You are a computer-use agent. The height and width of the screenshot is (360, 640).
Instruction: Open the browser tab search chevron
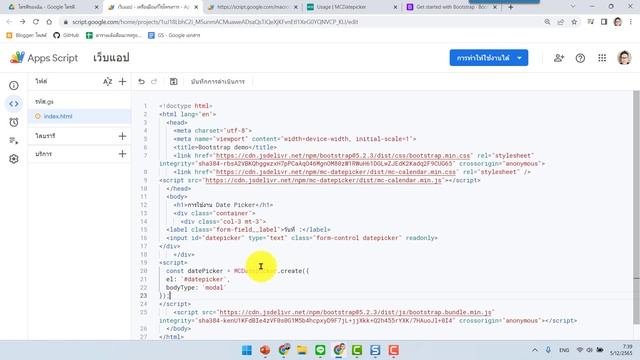tap(573, 7)
